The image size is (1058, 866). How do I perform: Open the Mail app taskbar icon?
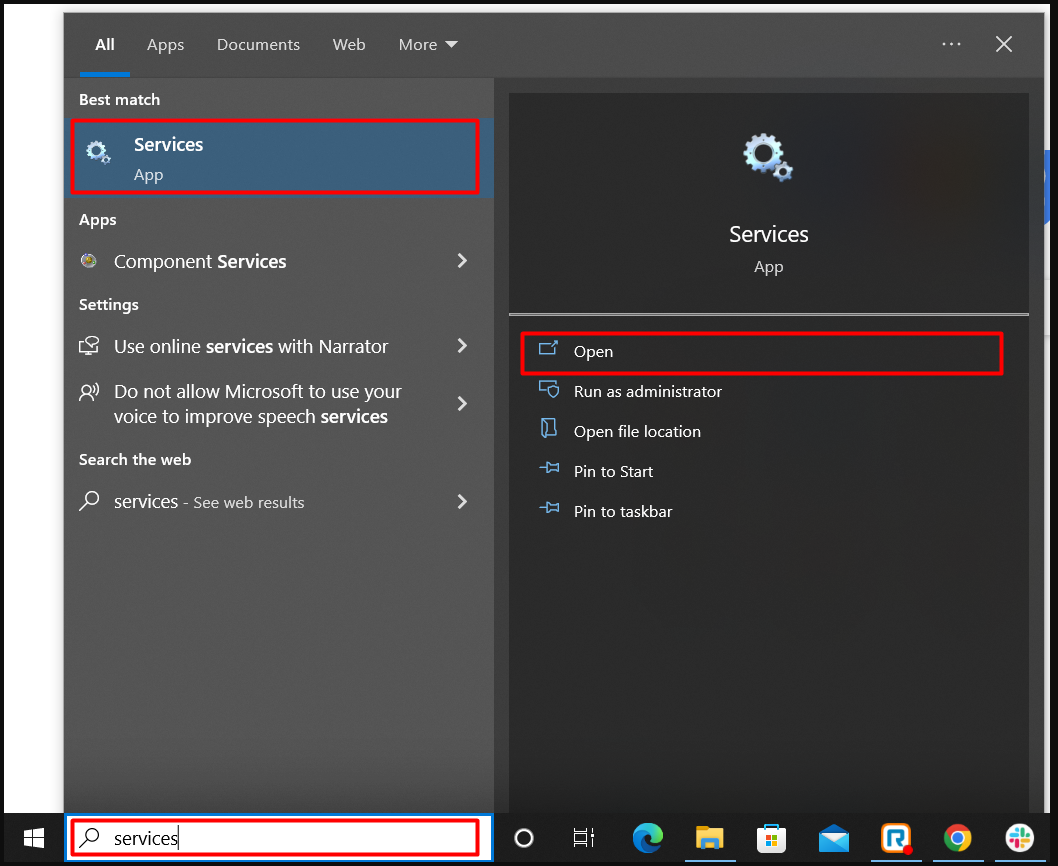[x=833, y=838]
